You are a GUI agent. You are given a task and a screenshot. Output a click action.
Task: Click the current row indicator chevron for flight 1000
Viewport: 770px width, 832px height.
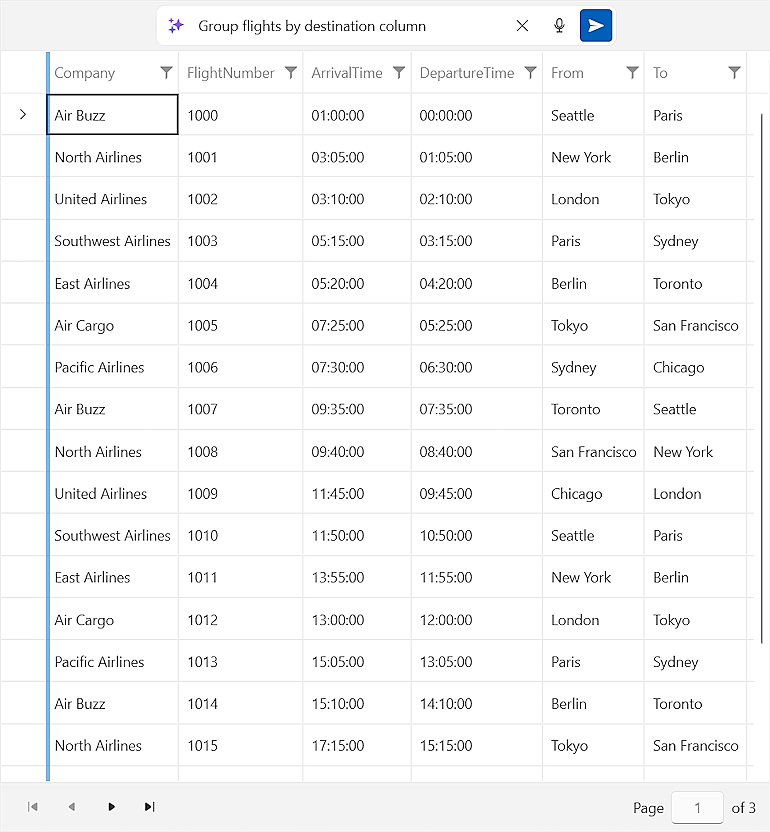click(23, 115)
